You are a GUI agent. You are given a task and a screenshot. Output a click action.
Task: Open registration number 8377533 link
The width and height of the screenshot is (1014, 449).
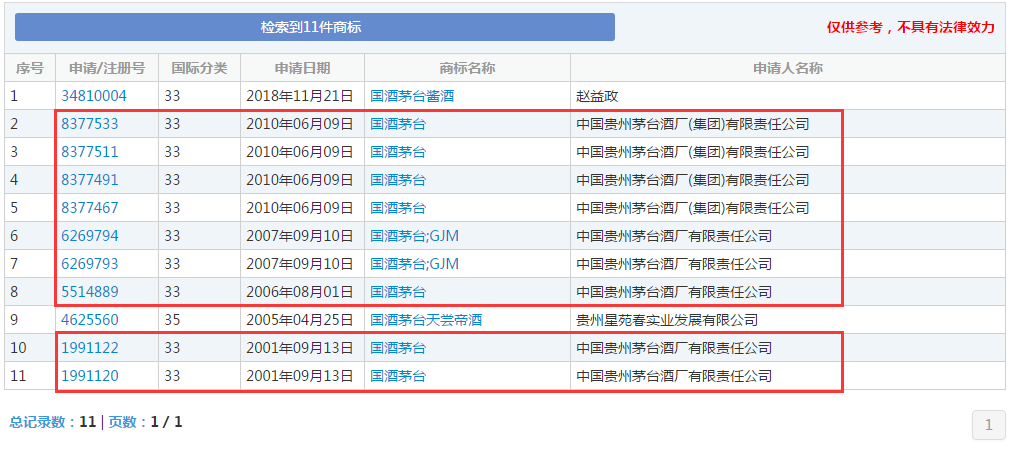coord(90,124)
